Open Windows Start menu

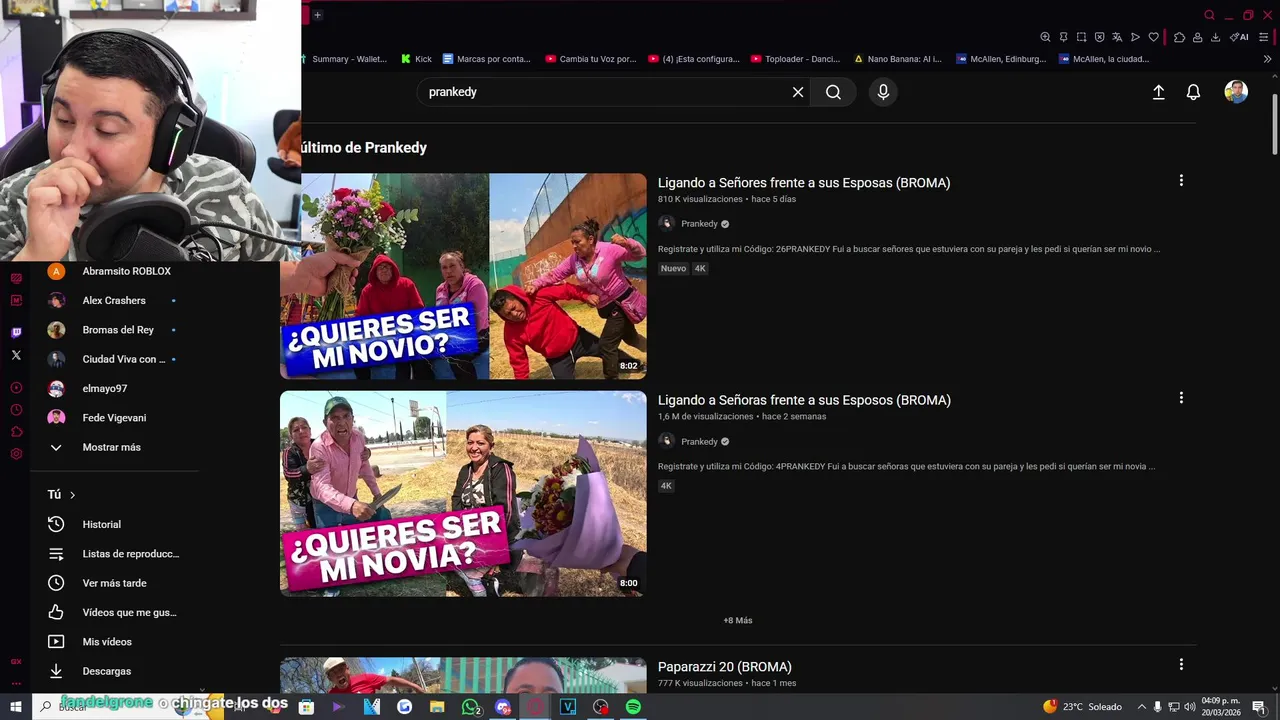[16, 707]
